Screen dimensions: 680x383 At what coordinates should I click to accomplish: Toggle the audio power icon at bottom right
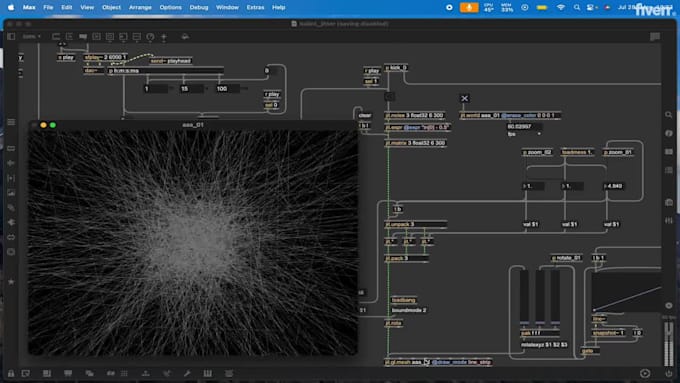coord(668,373)
